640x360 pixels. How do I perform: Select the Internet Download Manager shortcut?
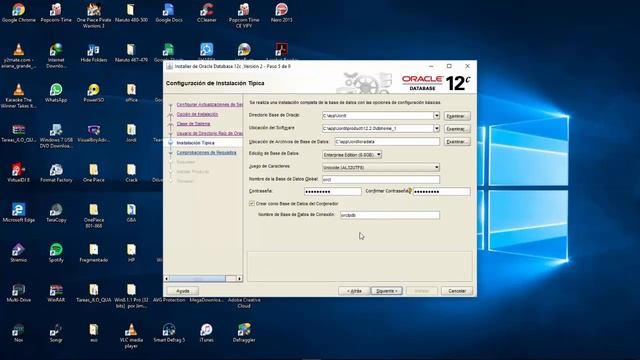[56, 55]
